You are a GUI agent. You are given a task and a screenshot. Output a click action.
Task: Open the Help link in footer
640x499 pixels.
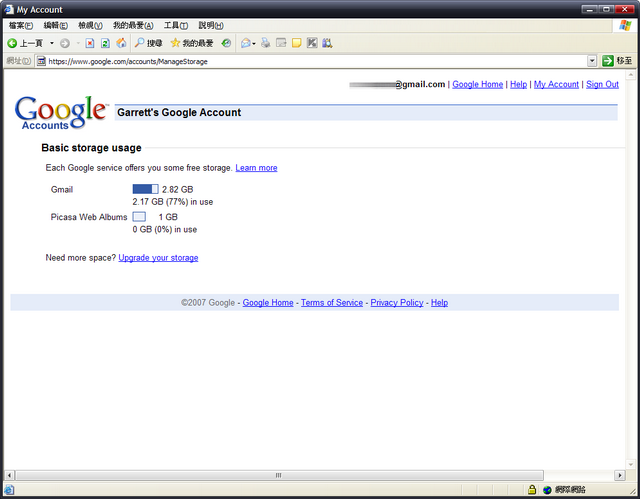pyautogui.click(x=440, y=303)
